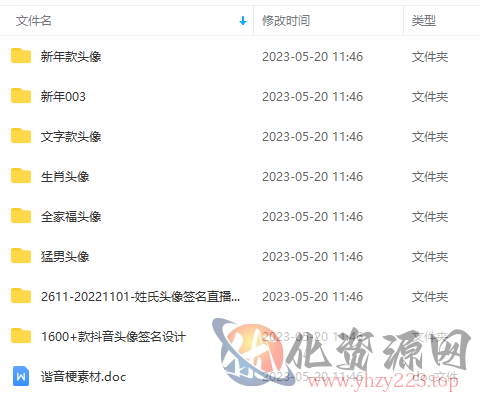480x395 pixels.
Task: Select the name 1600+款抖音头像签名设计
Action: point(113,336)
